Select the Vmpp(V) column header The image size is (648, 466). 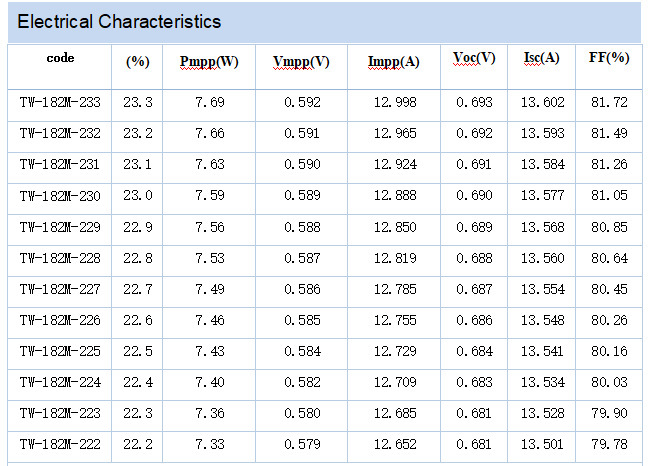pos(301,61)
